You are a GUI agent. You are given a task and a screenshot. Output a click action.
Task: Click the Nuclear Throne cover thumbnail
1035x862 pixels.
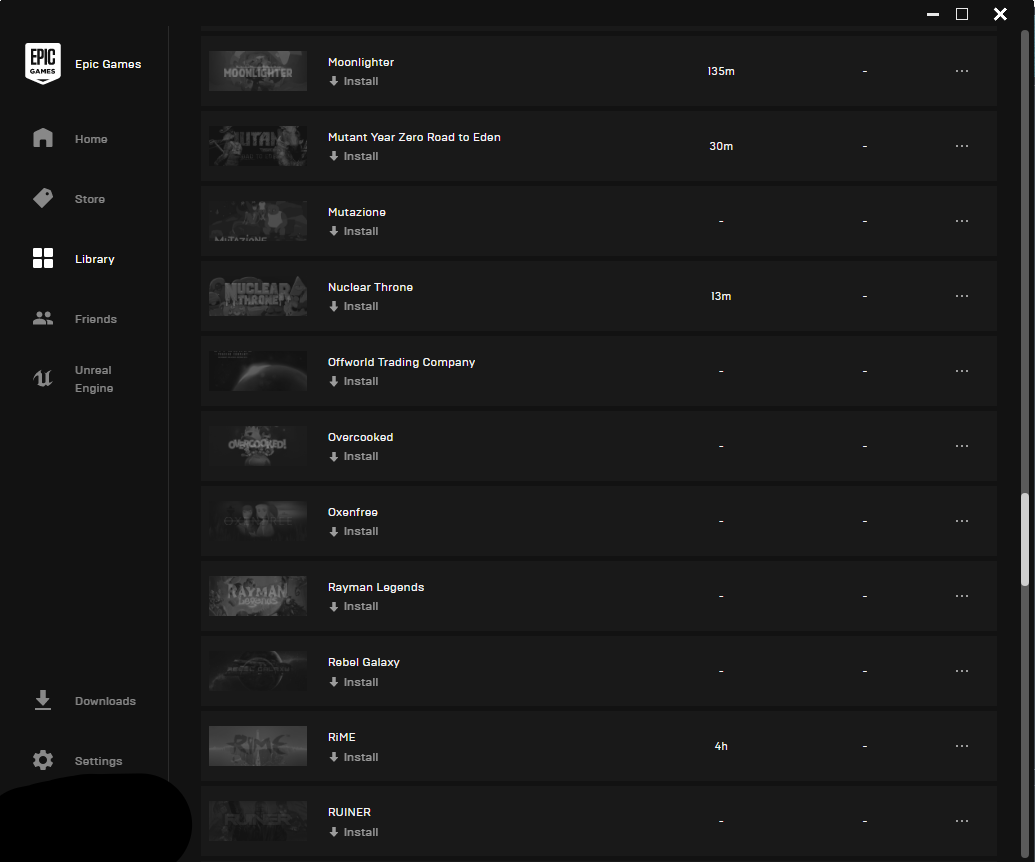[x=258, y=296]
